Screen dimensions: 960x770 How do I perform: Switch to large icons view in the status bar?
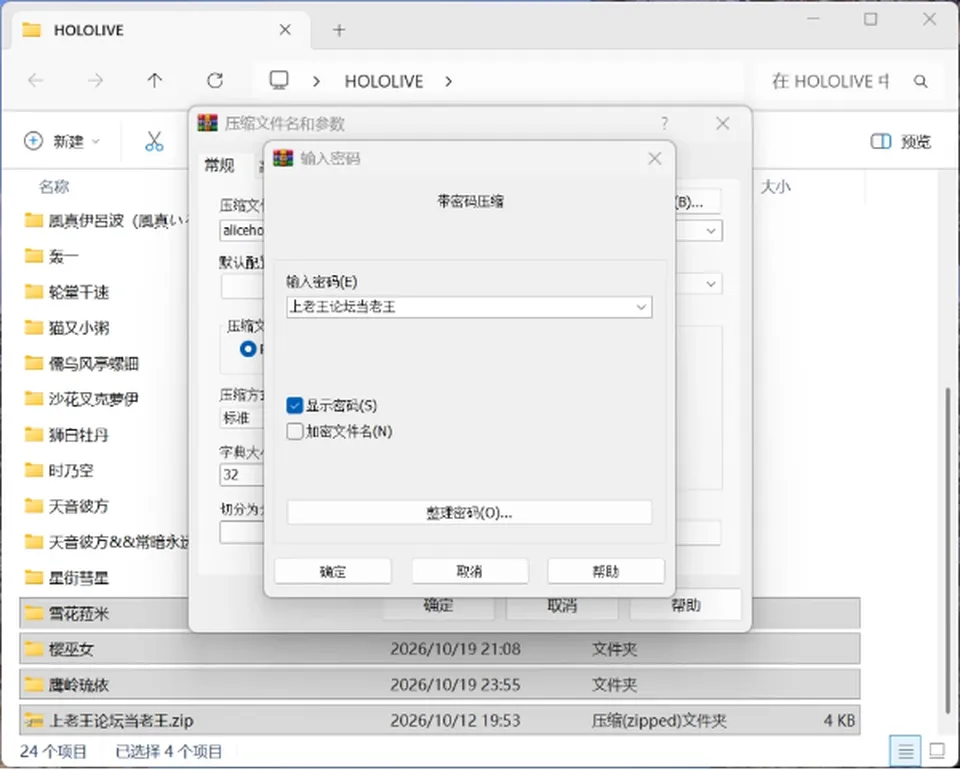point(937,750)
